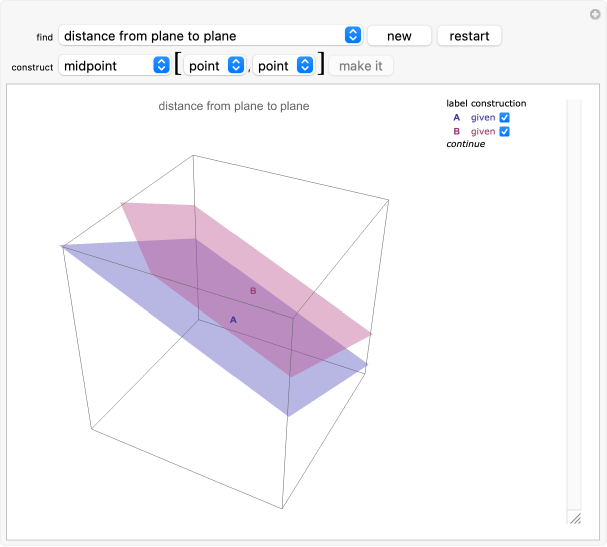This screenshot has height=547, width=607.
Task: Click the purple letter A in the label list
Action: tap(456, 117)
